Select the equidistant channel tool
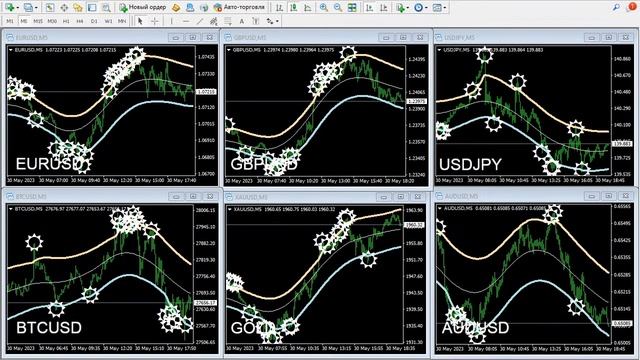The image size is (640, 360). pos(213,21)
